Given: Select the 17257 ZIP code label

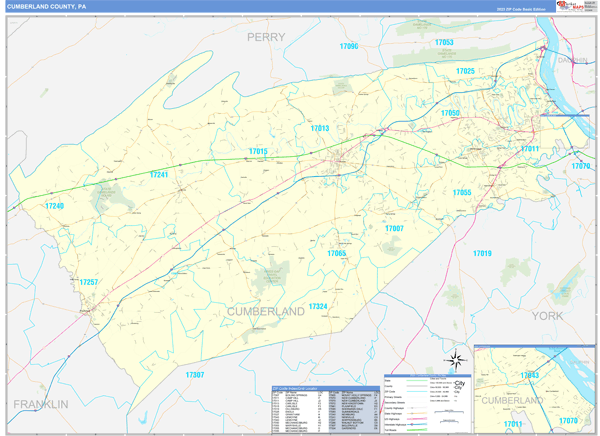Looking at the screenshot, I should pos(89,283).
